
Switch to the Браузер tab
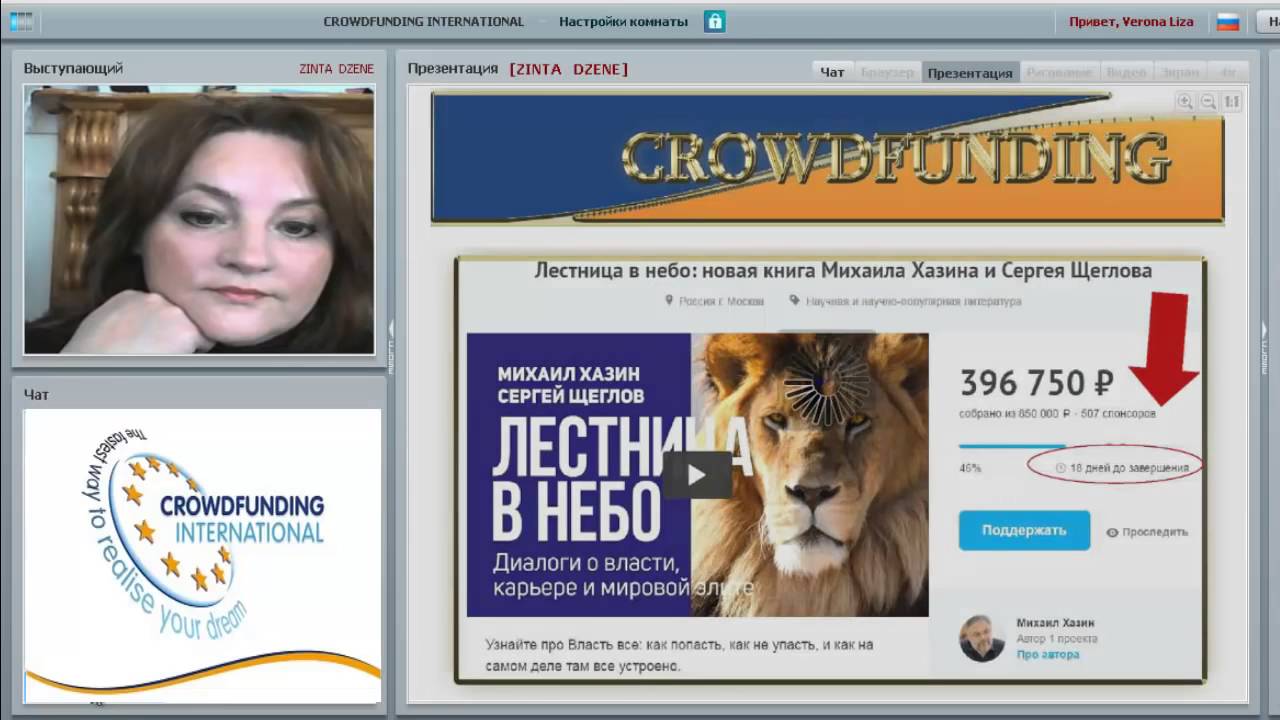tap(887, 72)
